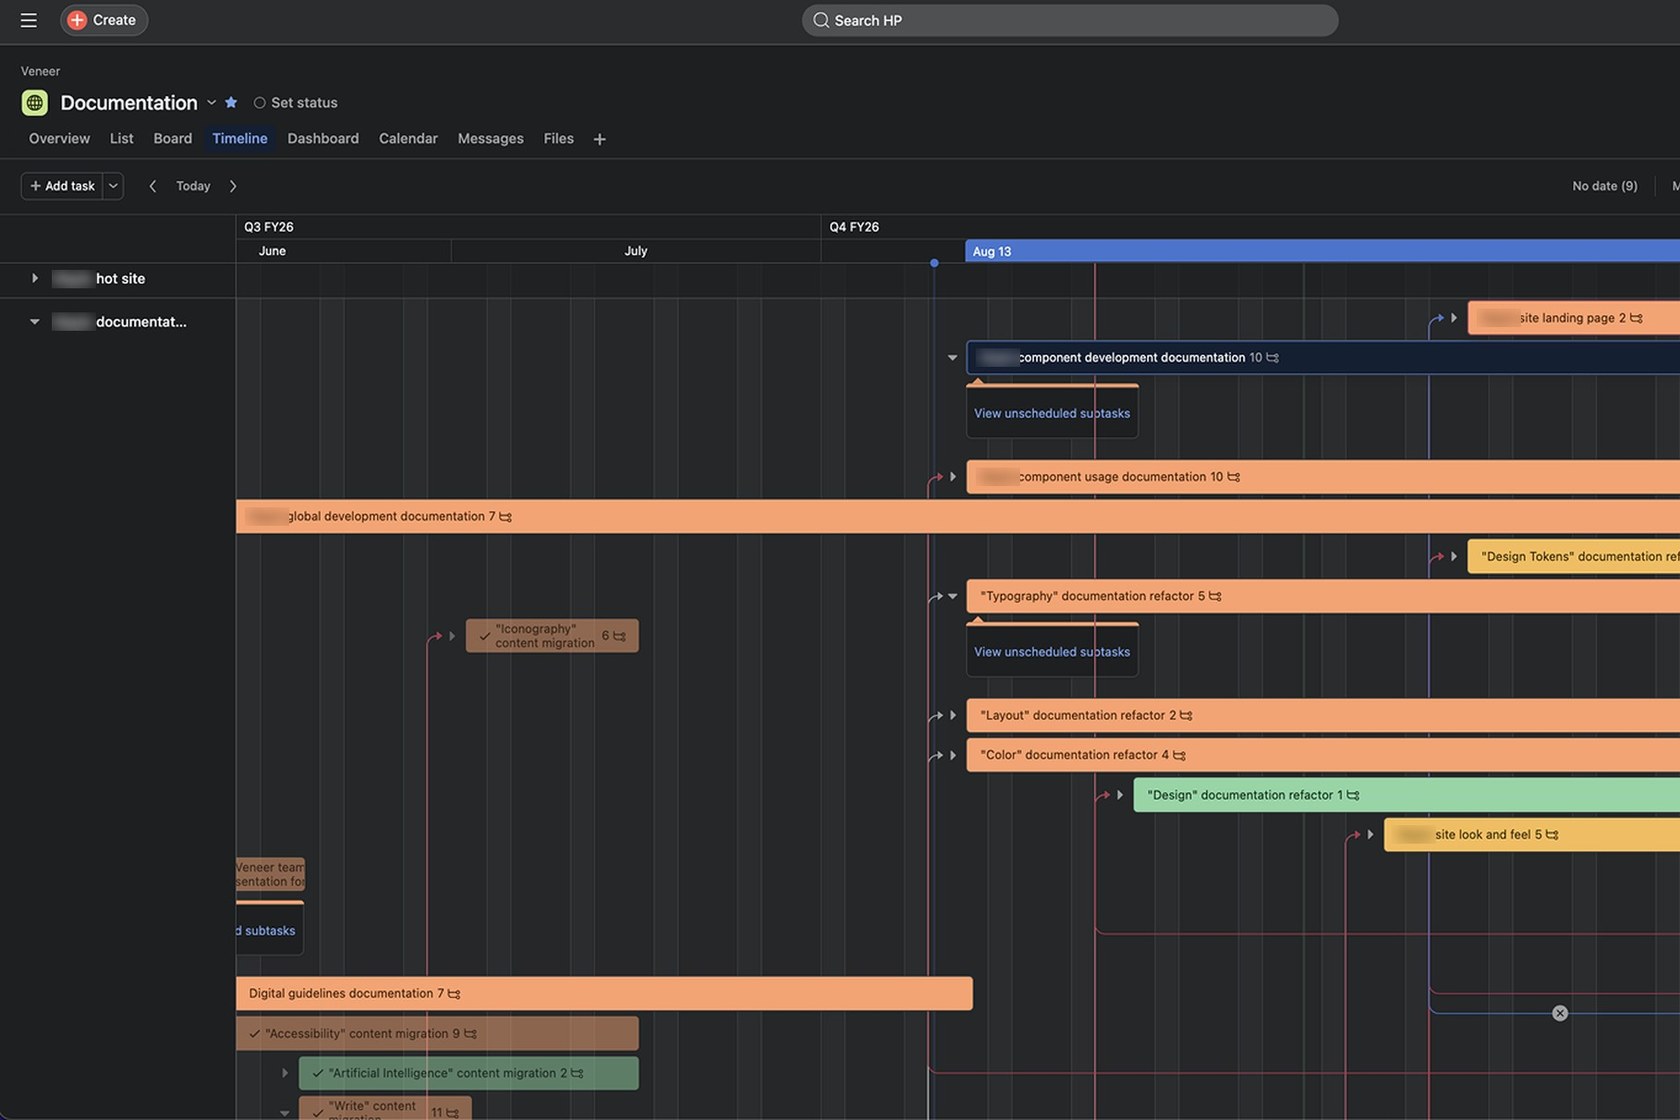Go to next timeline period arrow

233,186
